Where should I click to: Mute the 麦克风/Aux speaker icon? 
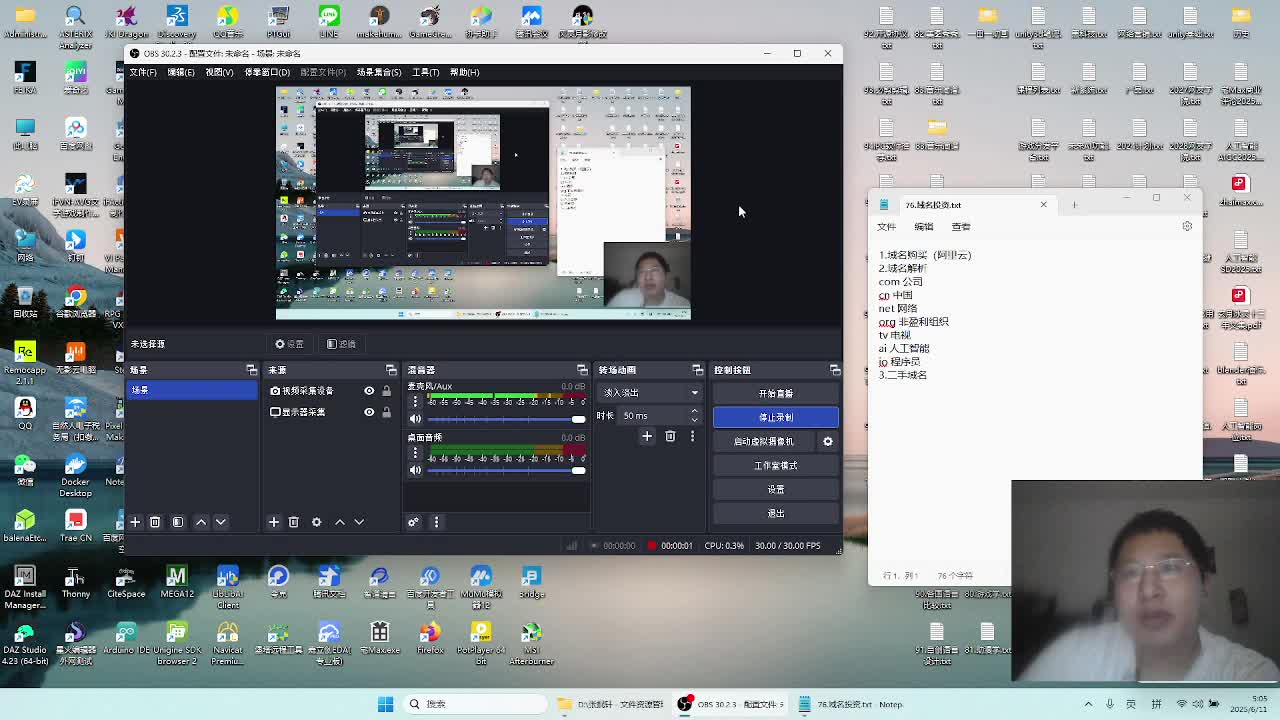pos(415,419)
